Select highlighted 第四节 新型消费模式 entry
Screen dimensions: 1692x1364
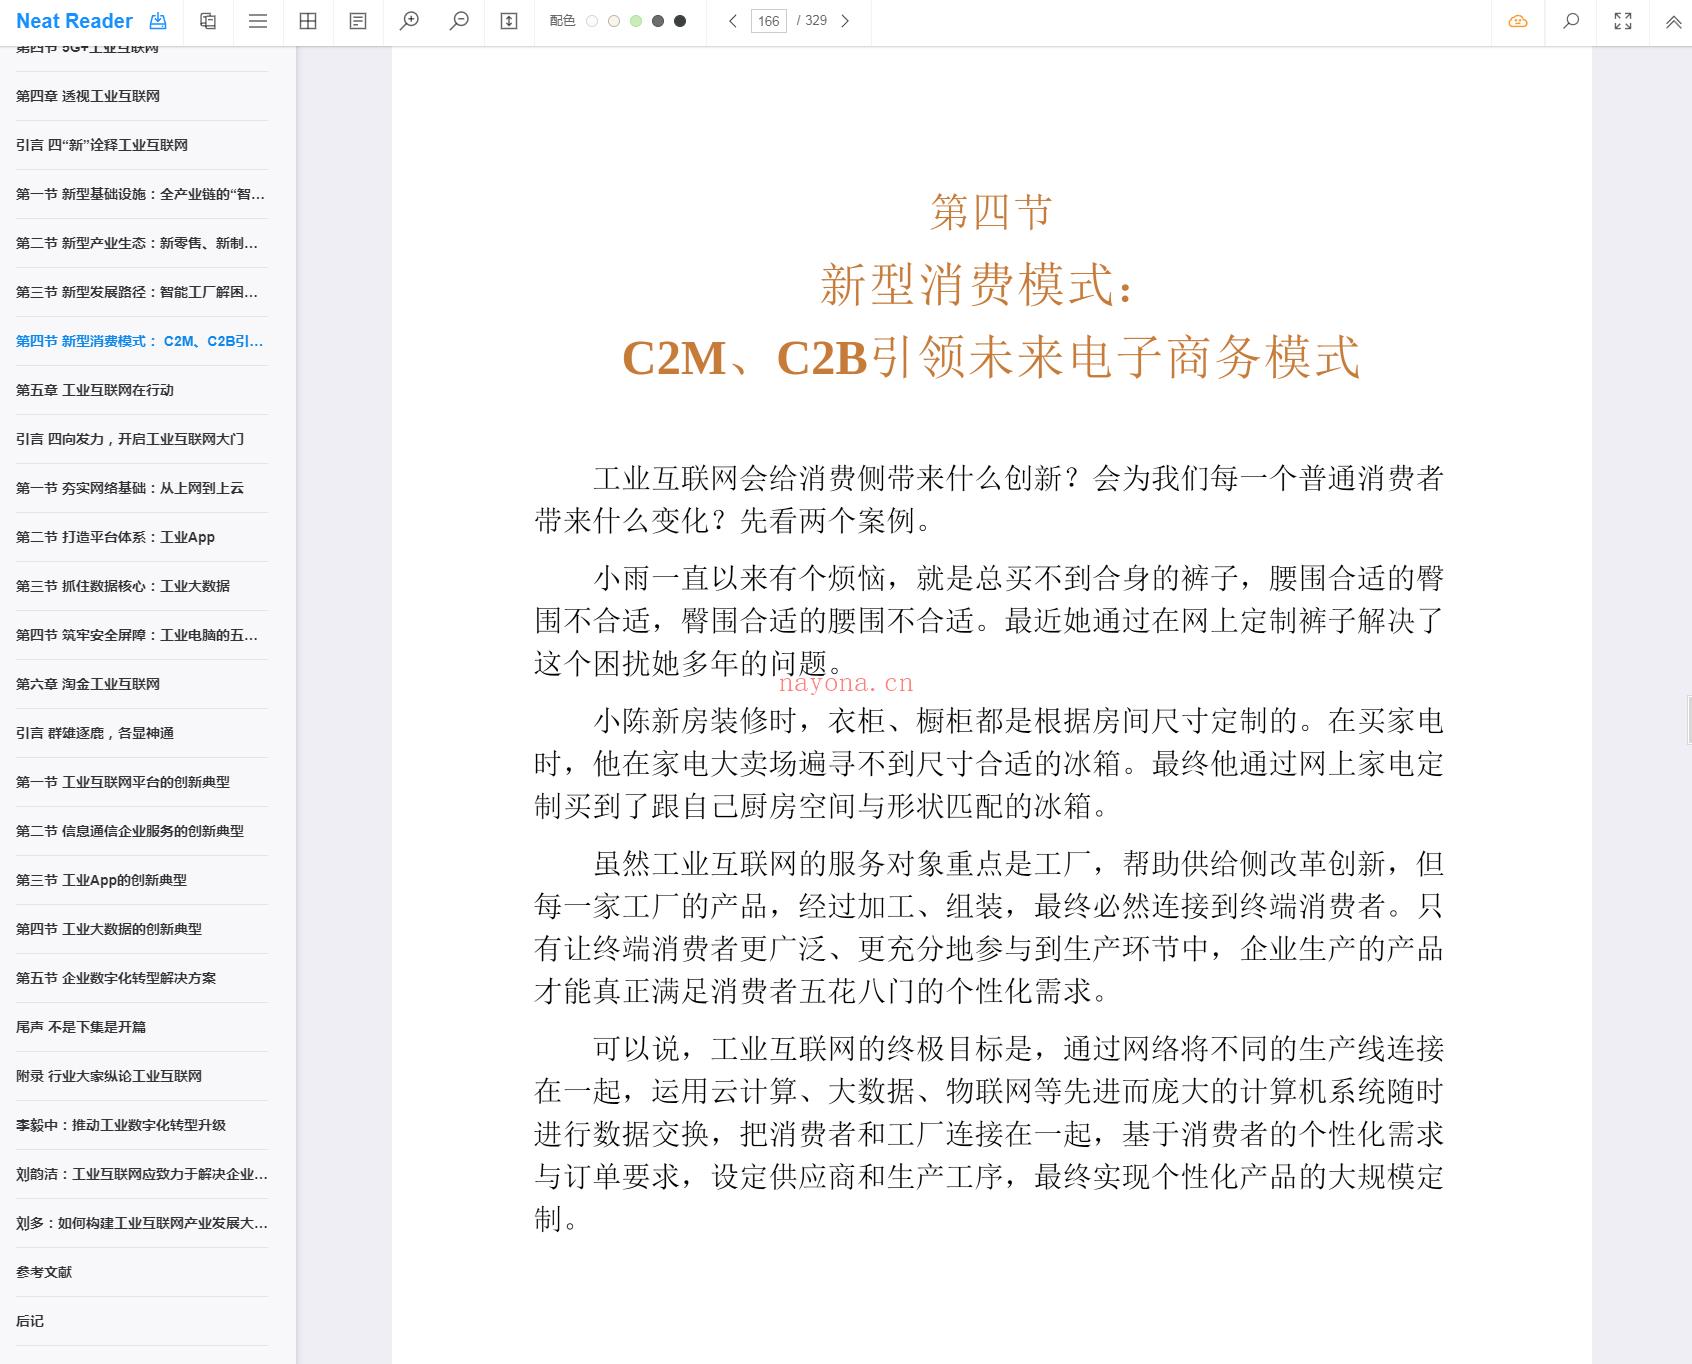coord(142,341)
